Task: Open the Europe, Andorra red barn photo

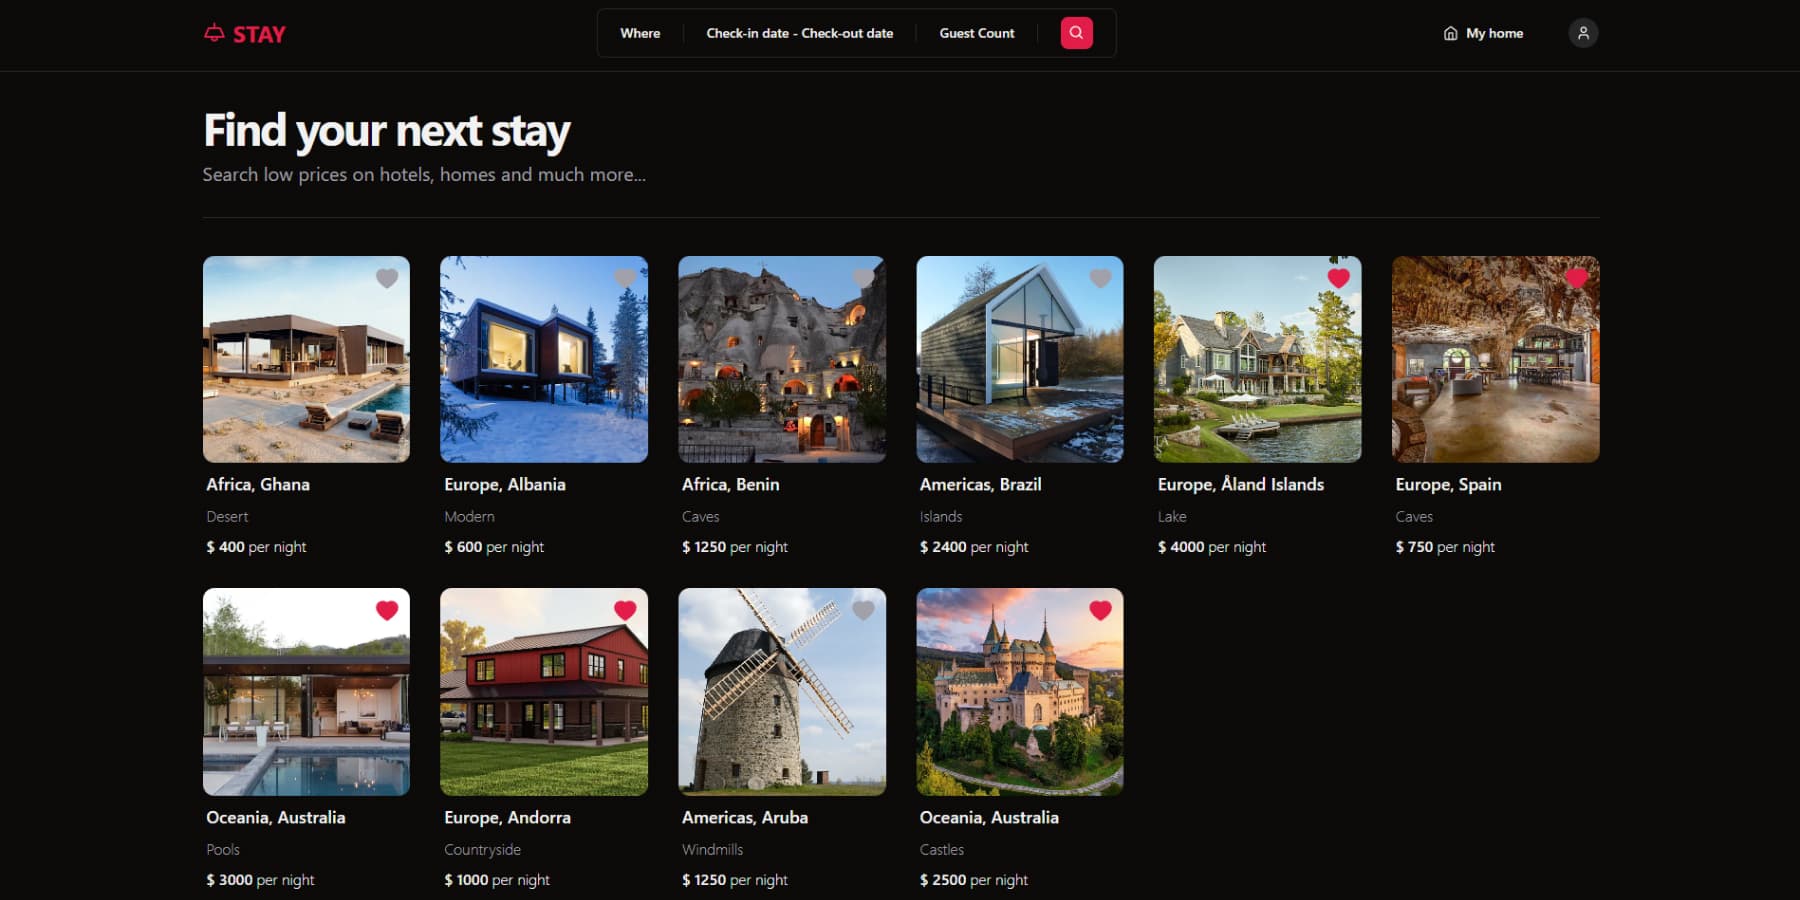Action: [544, 692]
